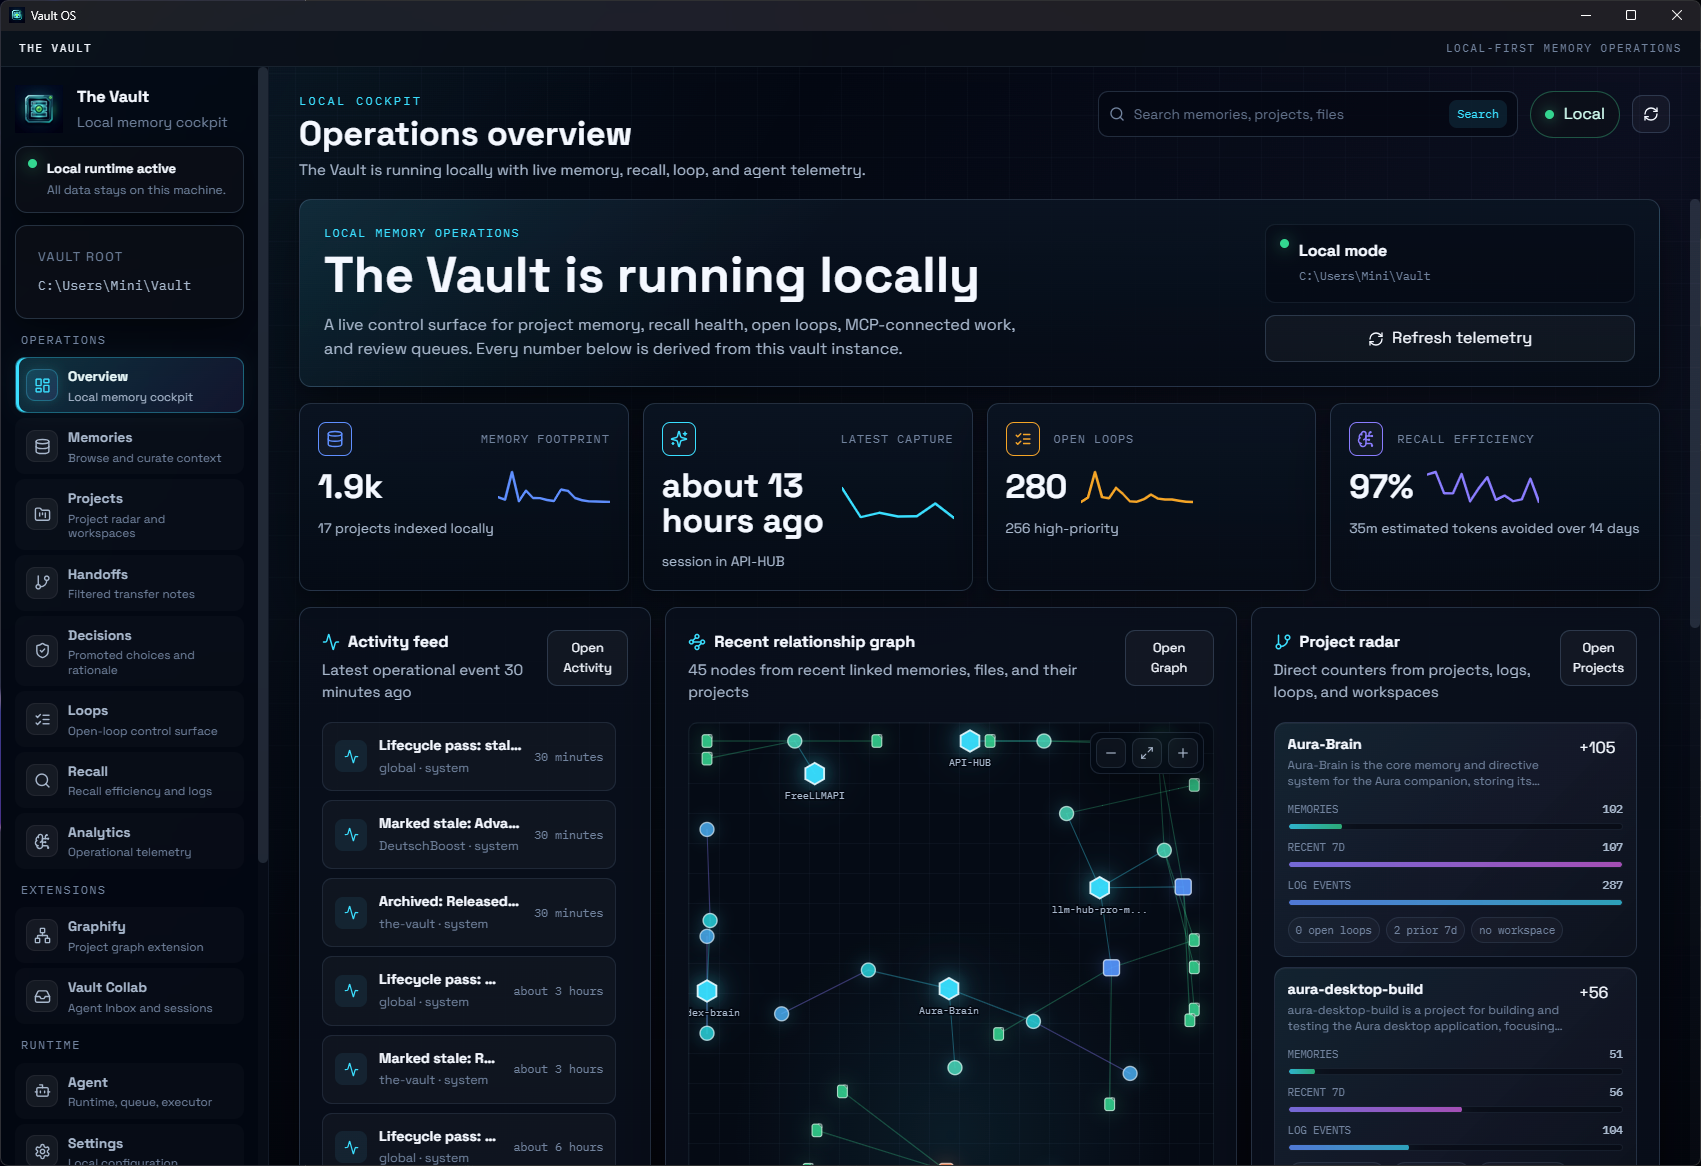Click the Settings gear icon
Viewport: 1701px width, 1166px height.
(42, 1151)
